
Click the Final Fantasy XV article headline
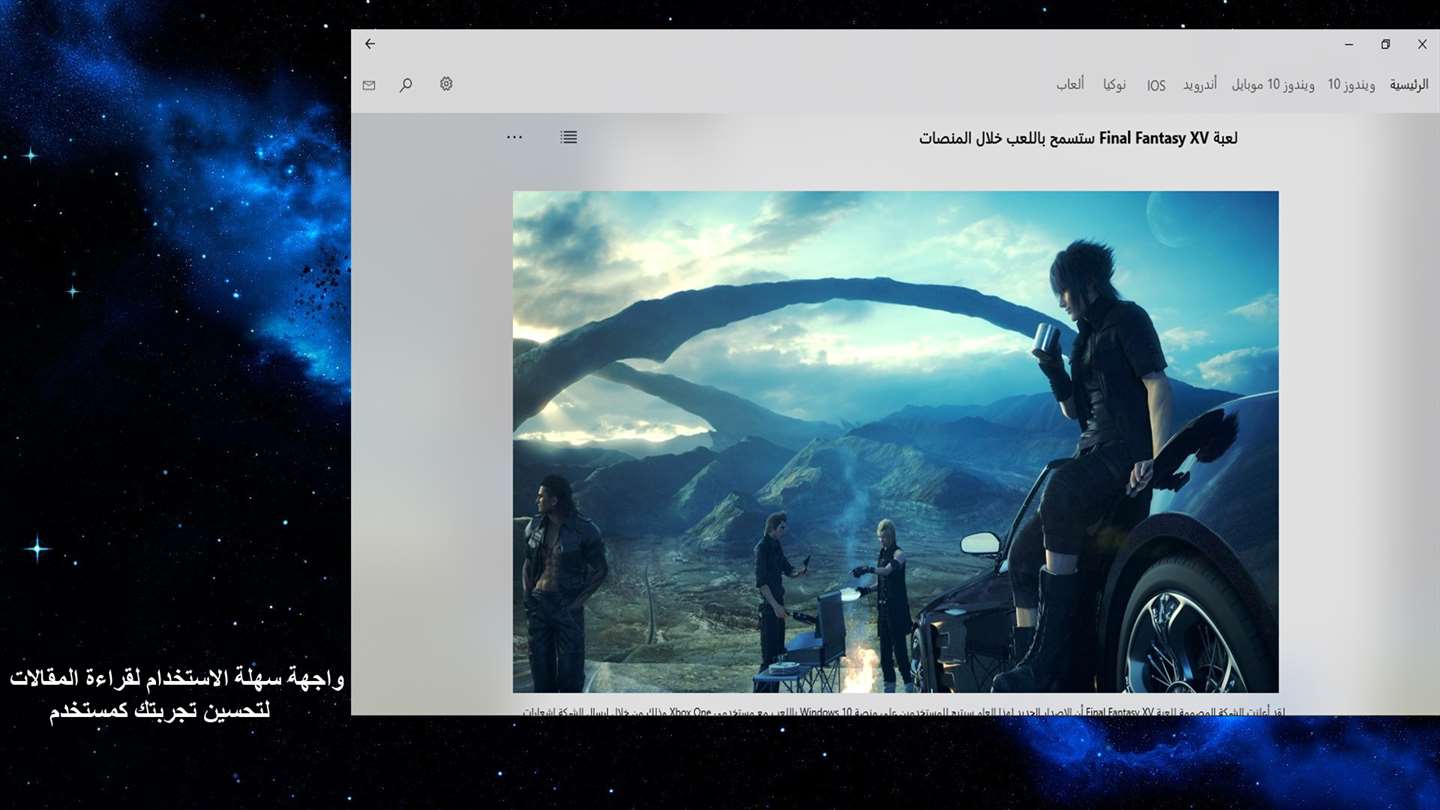pyautogui.click(x=1078, y=138)
